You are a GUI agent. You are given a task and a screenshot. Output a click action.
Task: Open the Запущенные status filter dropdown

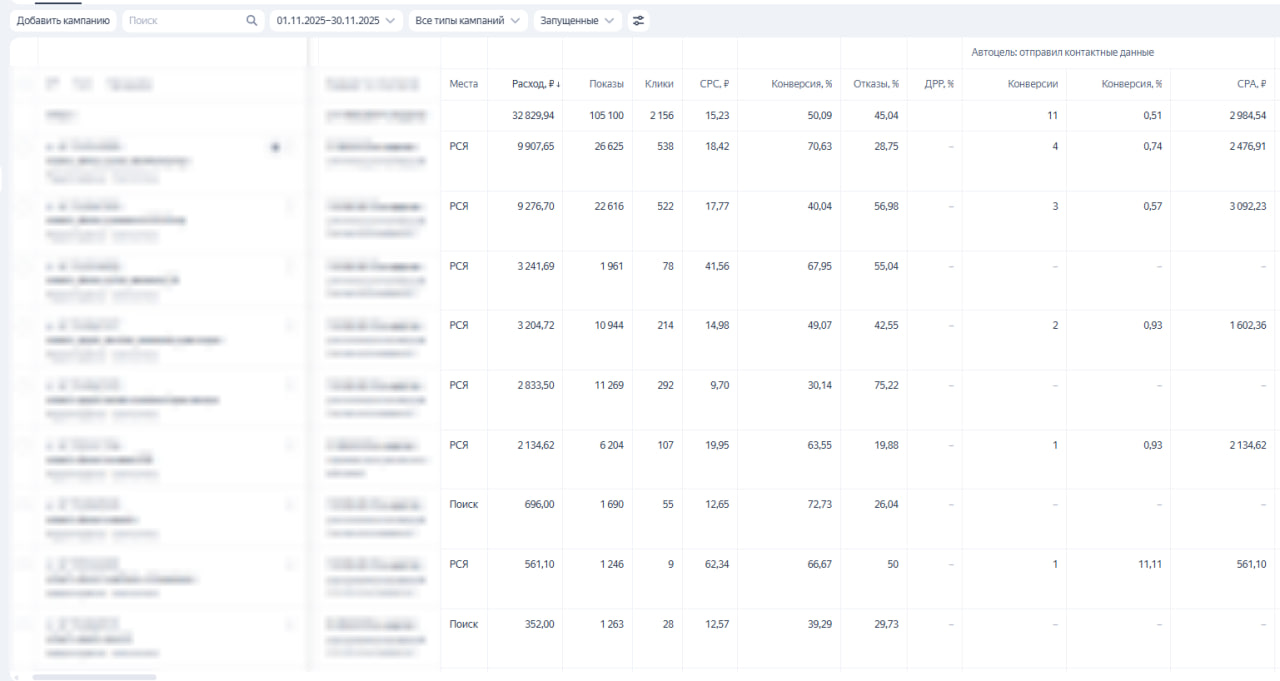coord(577,20)
